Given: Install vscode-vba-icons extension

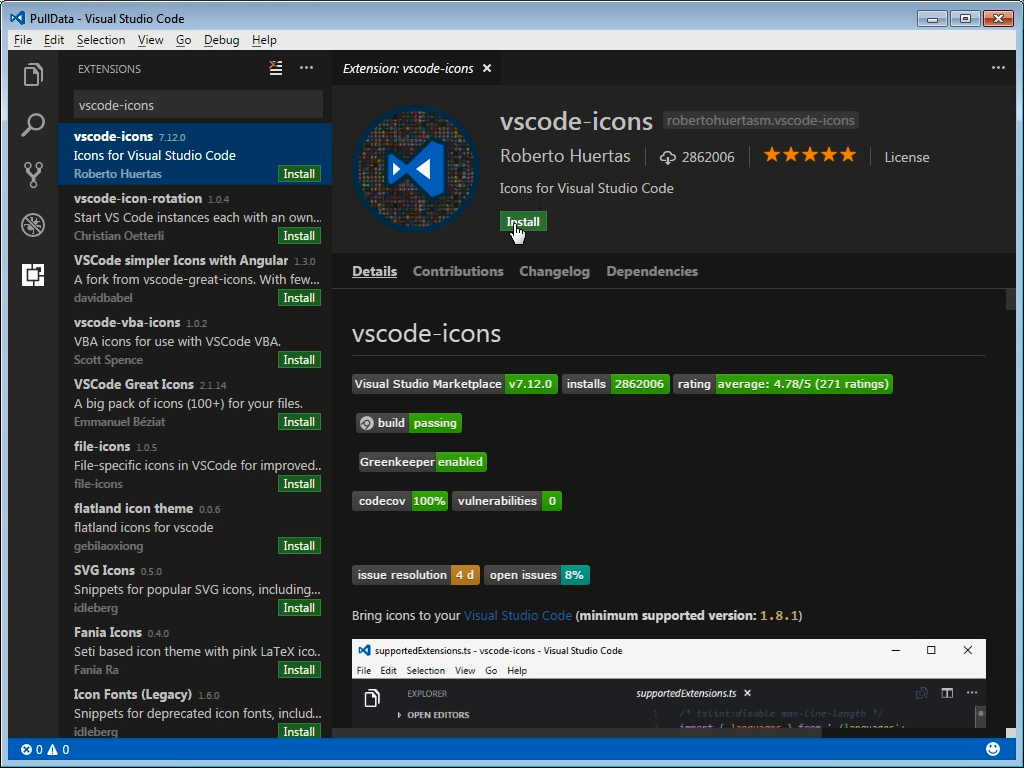Looking at the screenshot, I should [x=299, y=360].
